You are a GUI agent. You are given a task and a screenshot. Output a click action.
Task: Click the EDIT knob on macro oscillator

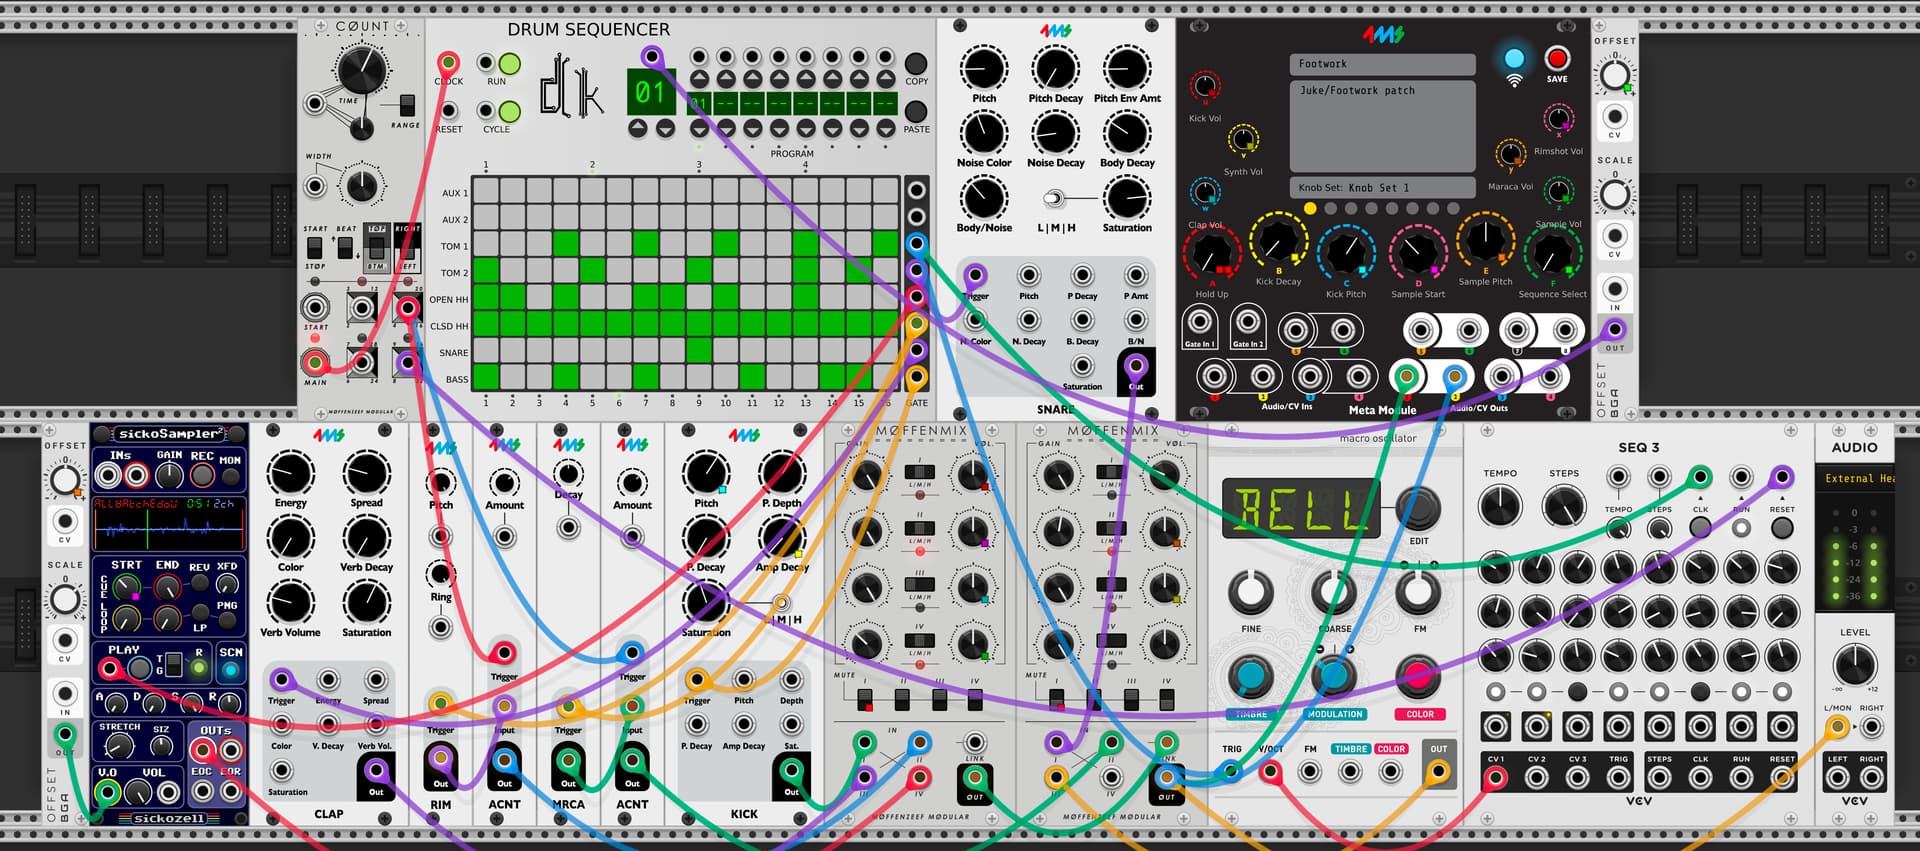tap(1418, 508)
